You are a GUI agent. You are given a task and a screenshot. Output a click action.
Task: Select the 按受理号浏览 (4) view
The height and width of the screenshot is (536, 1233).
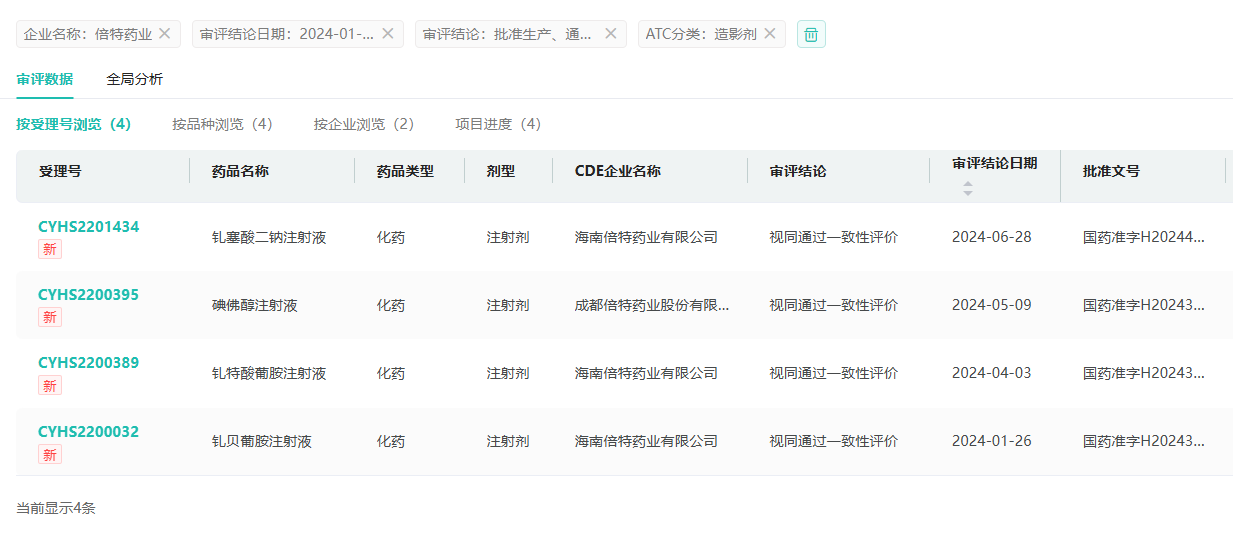pos(73,124)
